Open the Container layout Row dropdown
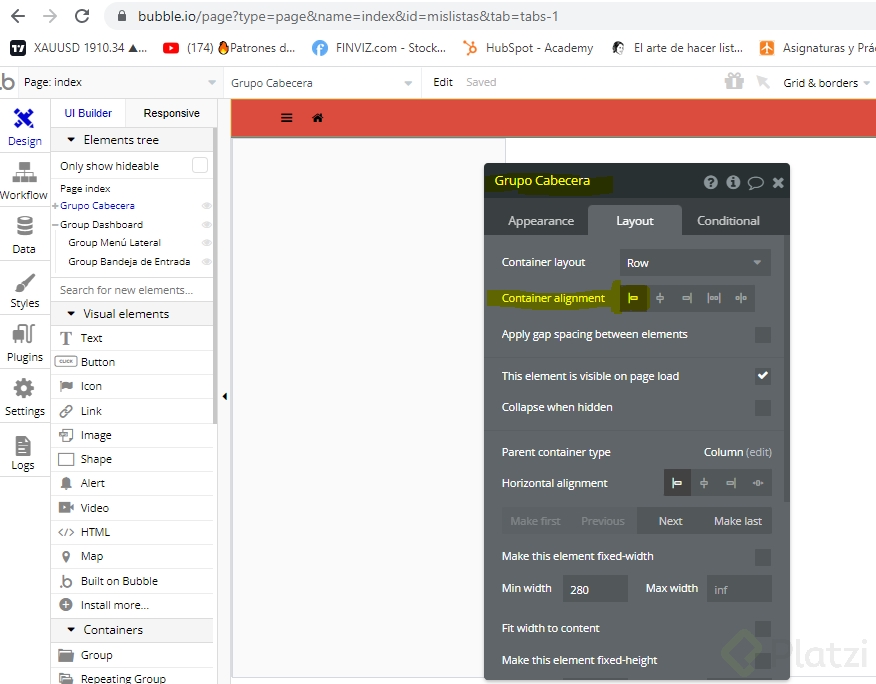 [x=695, y=263]
